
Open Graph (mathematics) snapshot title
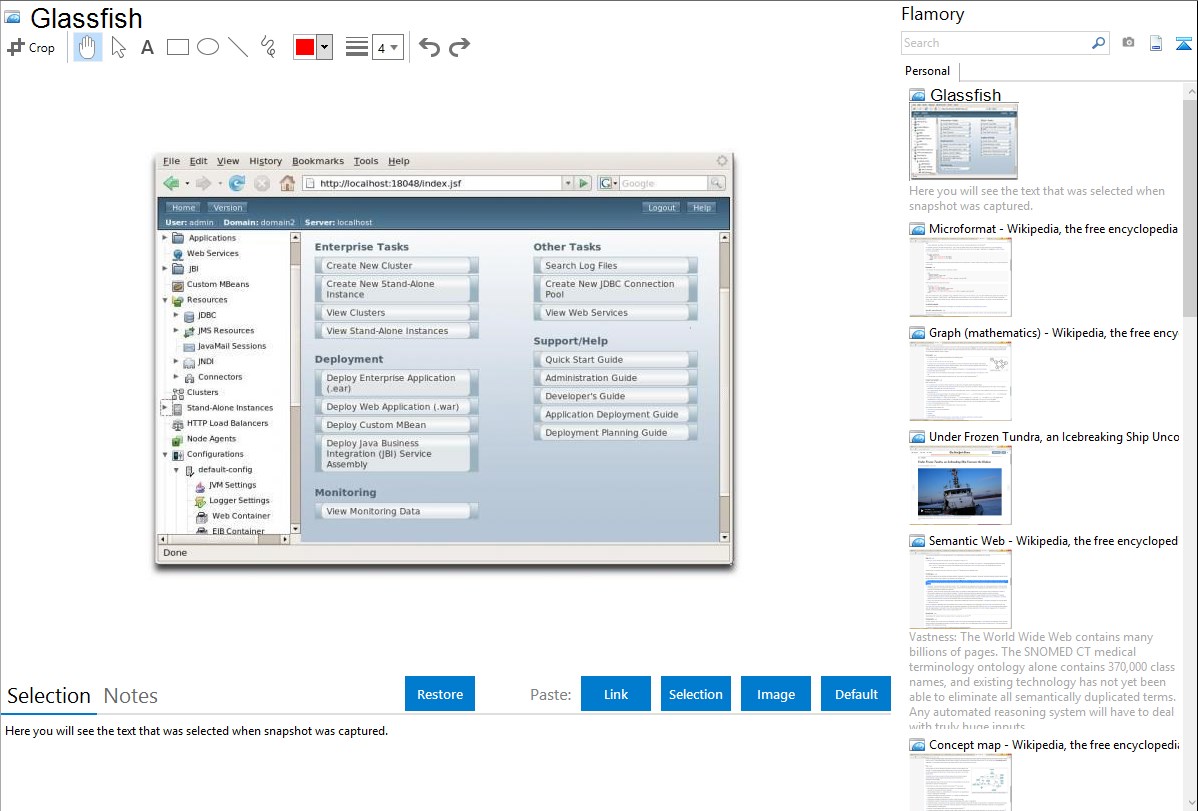1053,333
